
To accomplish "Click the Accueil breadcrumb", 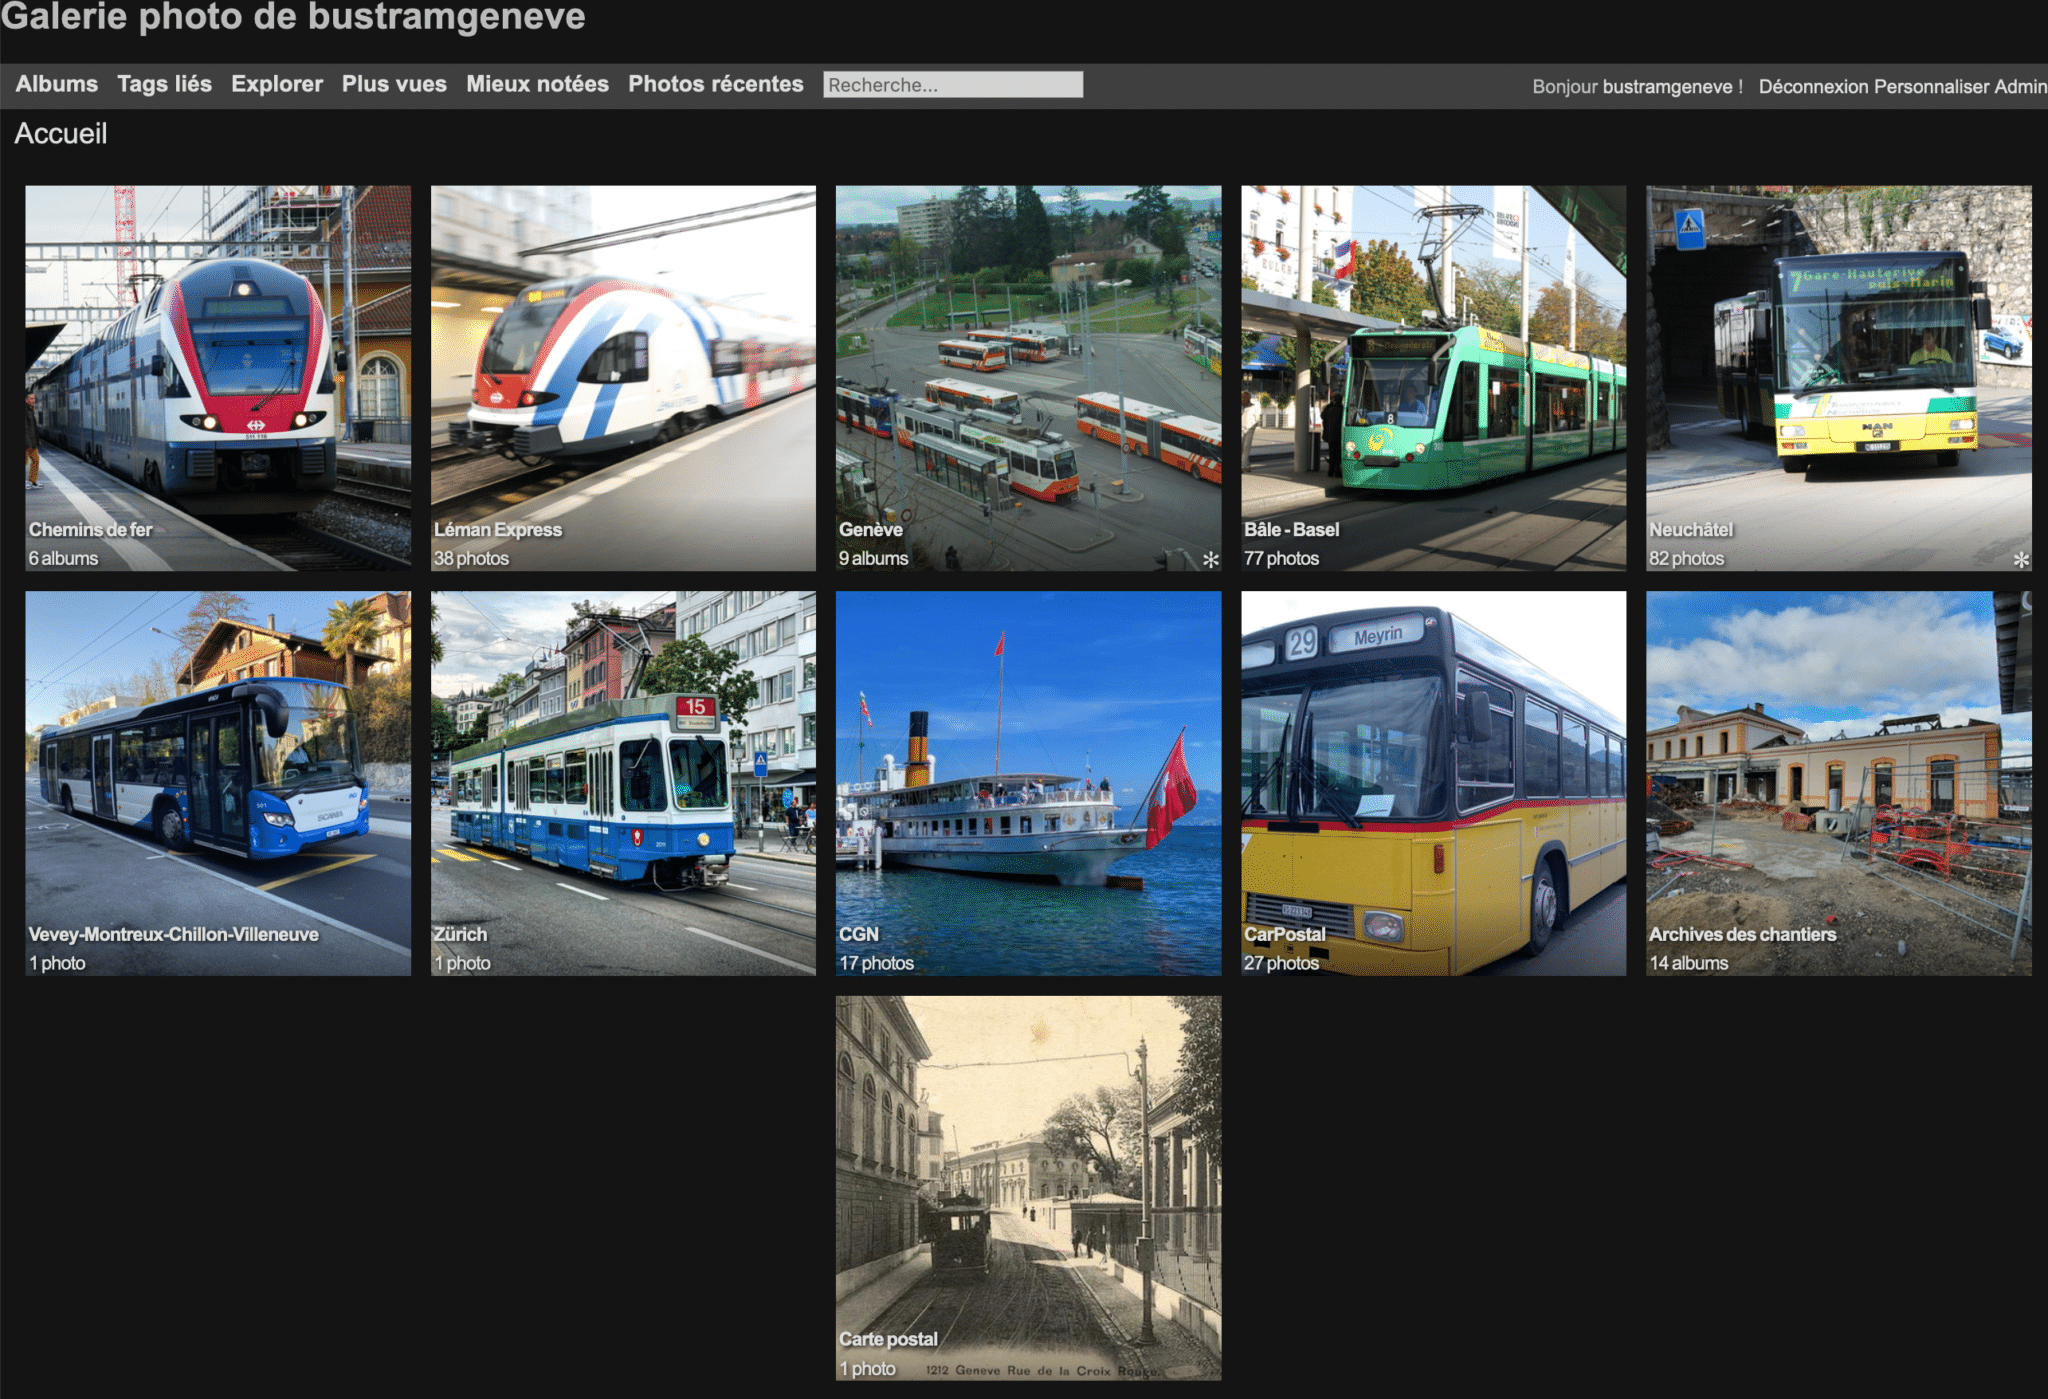I will [61, 134].
